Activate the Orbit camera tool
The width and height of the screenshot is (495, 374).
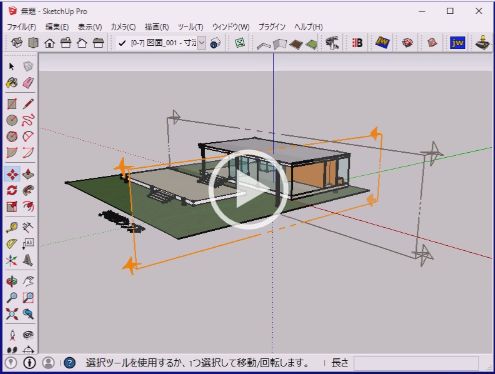pyautogui.click(x=12, y=281)
